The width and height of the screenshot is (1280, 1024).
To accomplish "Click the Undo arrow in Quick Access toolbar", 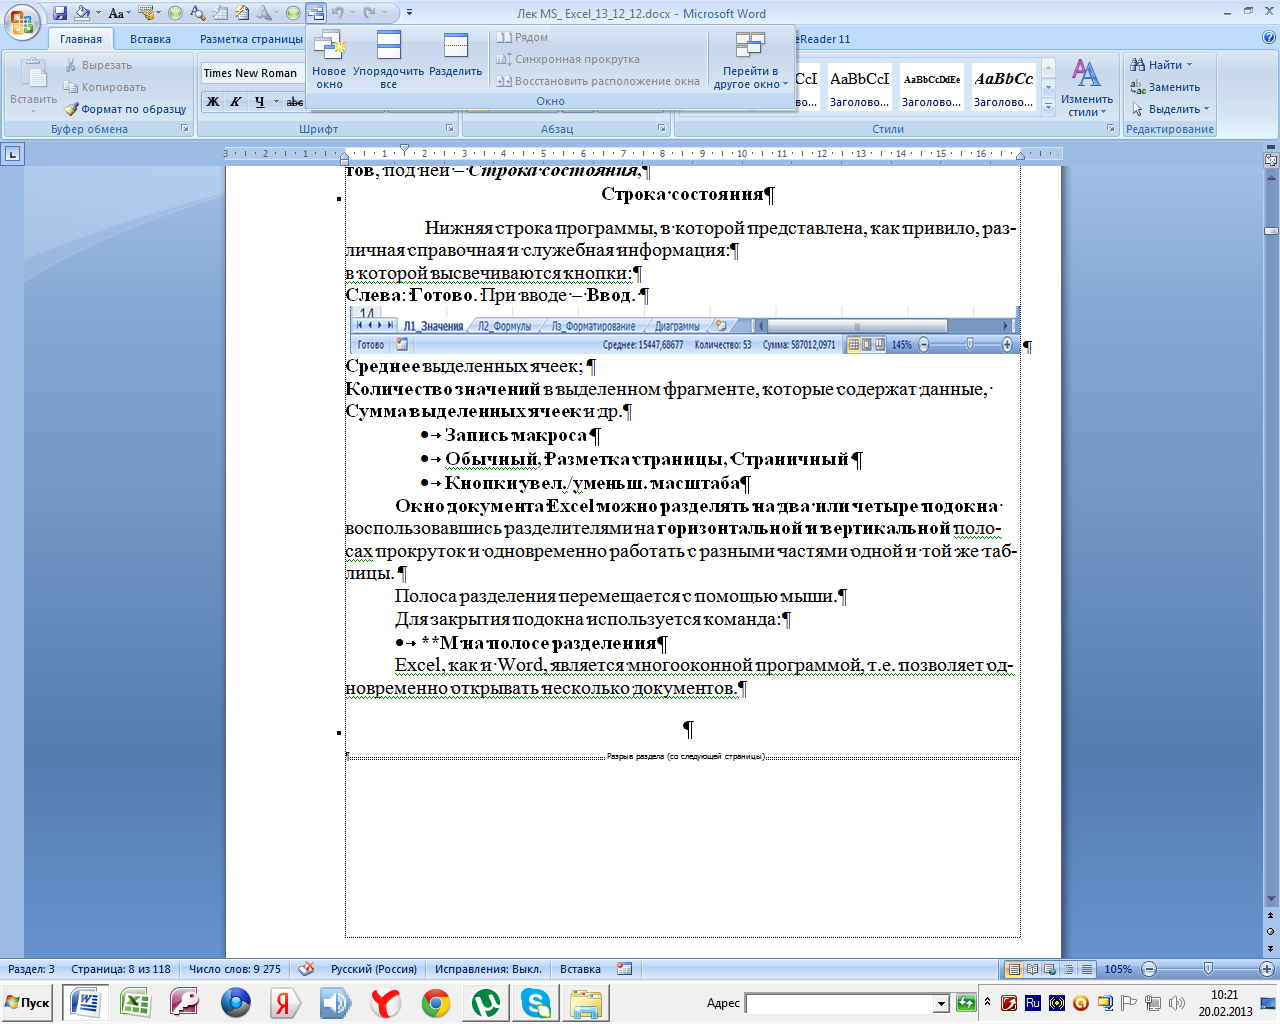I will coord(338,13).
